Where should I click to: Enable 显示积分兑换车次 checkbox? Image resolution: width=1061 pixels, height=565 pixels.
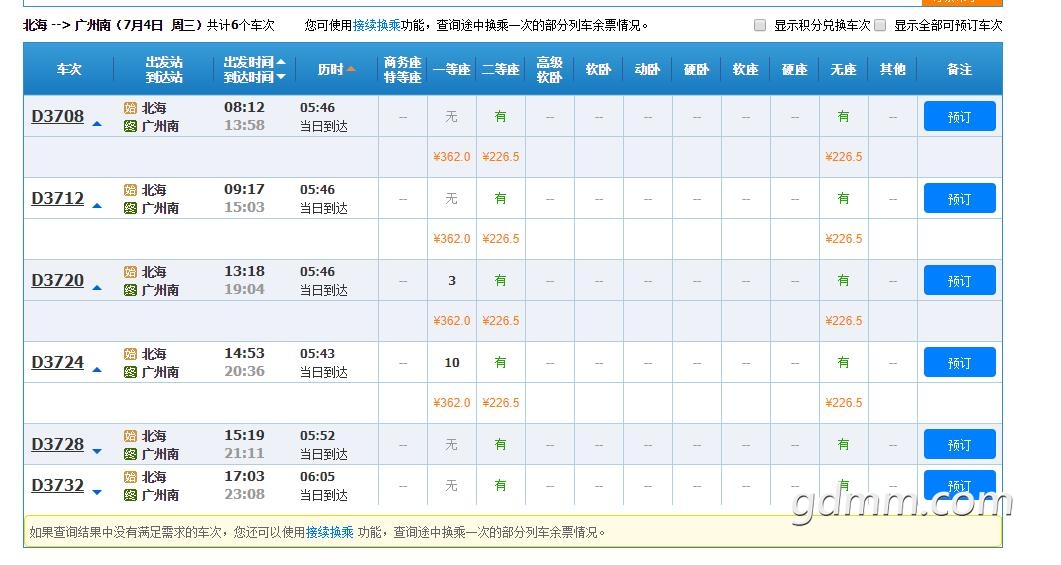coord(760,25)
